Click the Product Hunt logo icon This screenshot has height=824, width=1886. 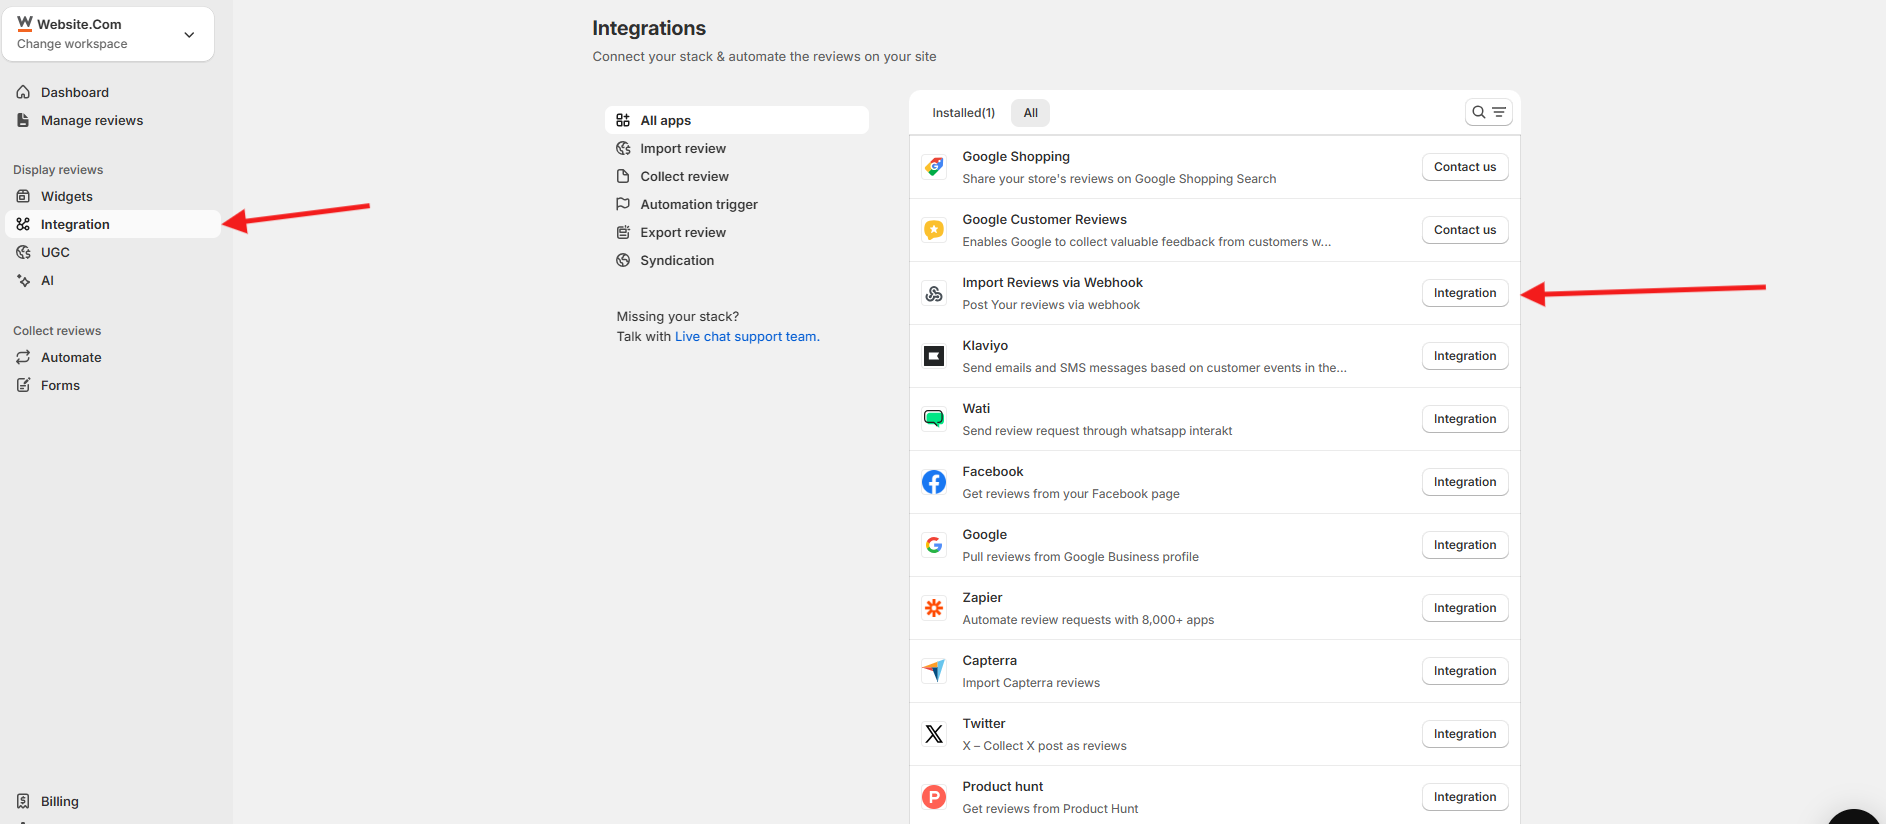[934, 797]
